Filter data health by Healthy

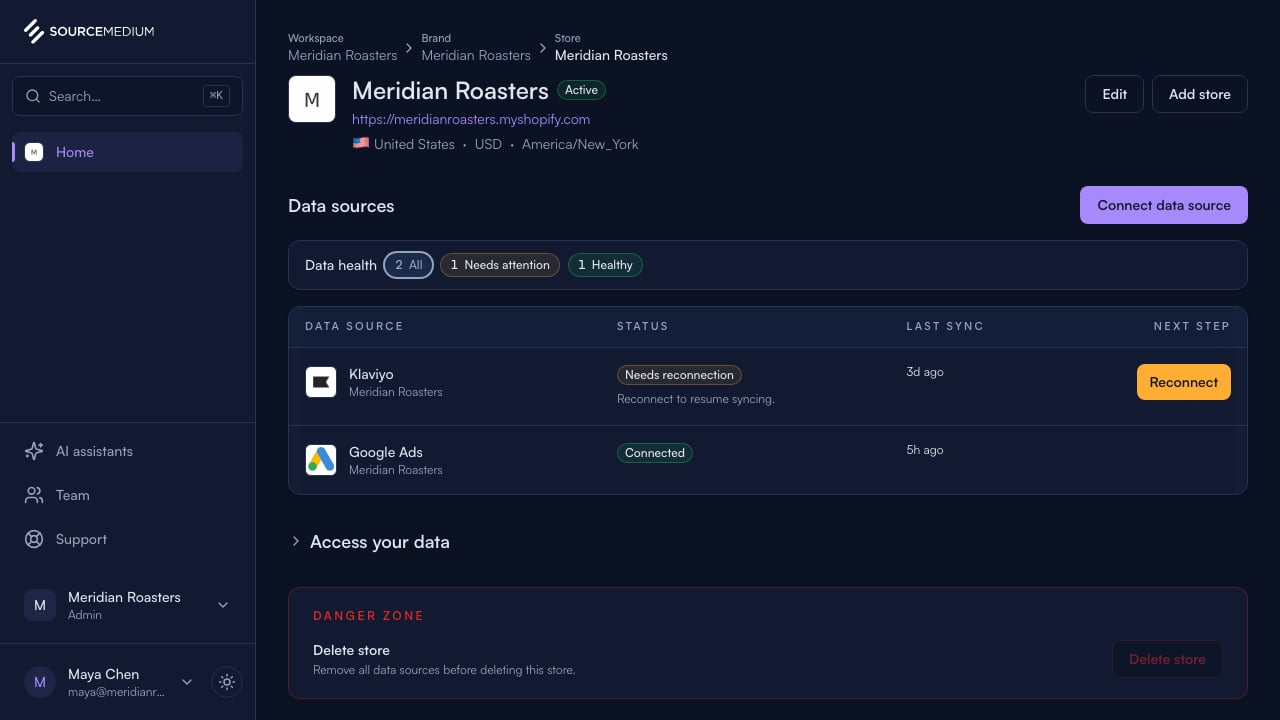point(605,265)
